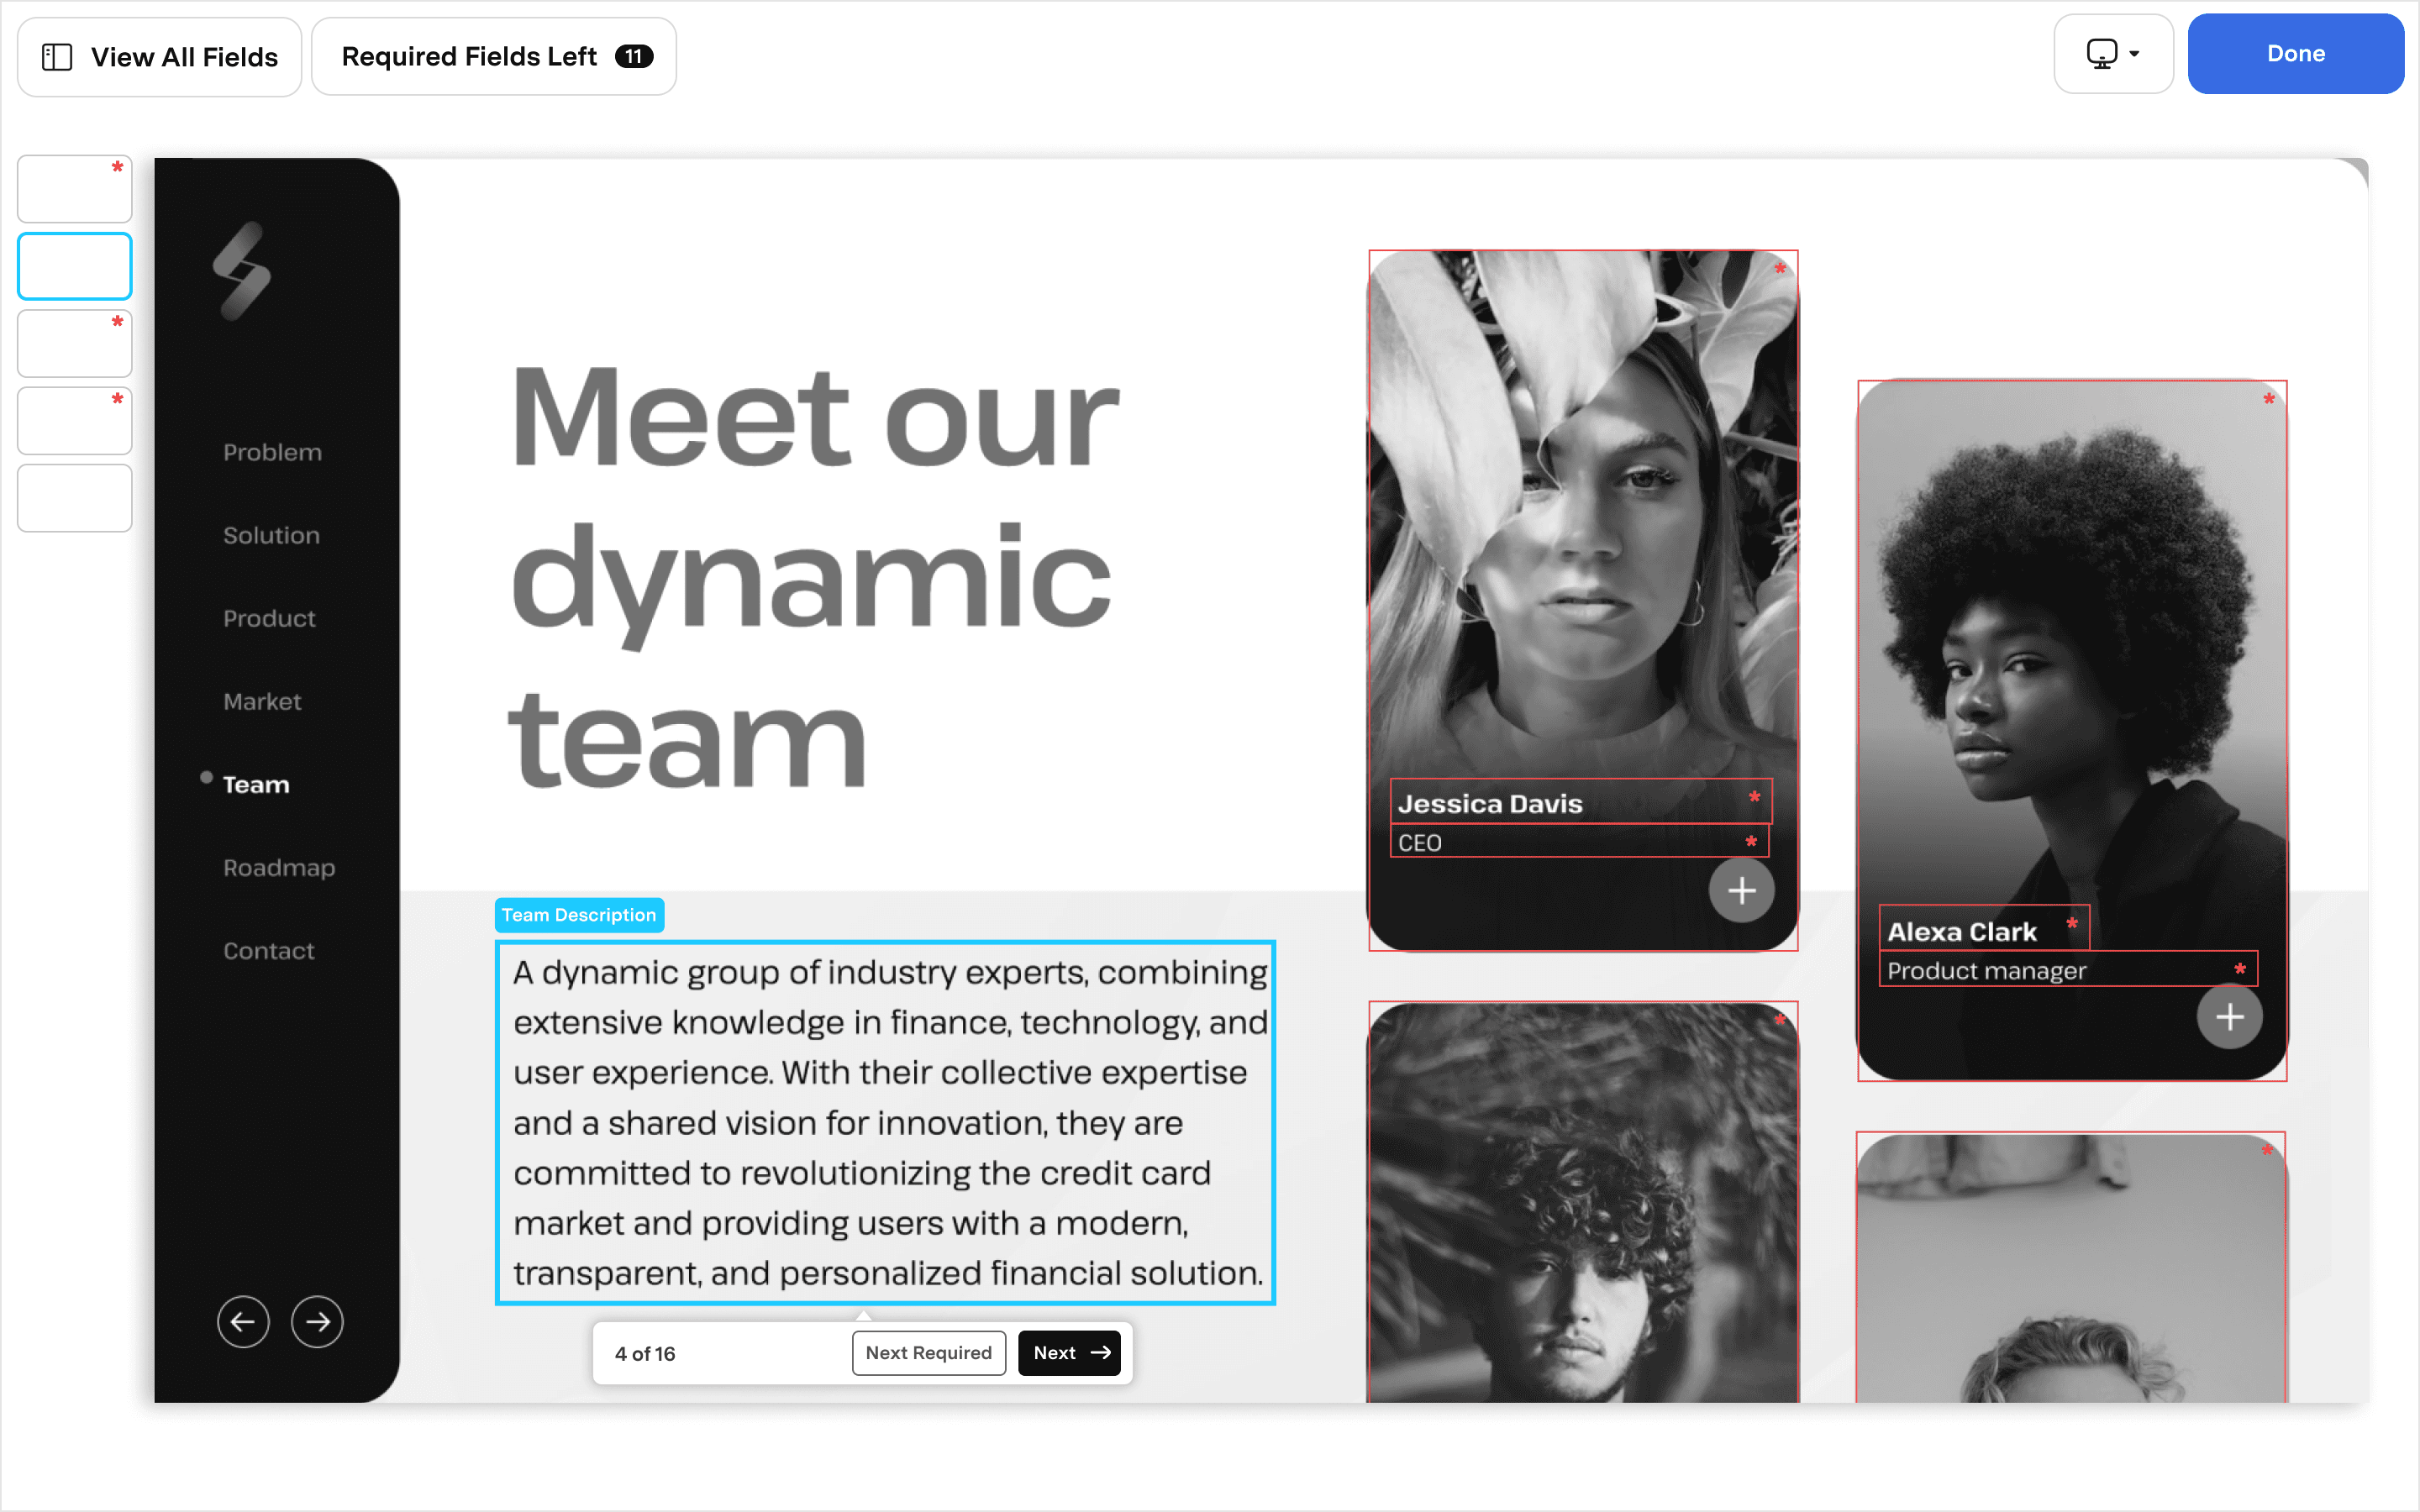Screen dimensions: 2420x1512
Task: Click the black Next button
Action: coord(1069,1353)
